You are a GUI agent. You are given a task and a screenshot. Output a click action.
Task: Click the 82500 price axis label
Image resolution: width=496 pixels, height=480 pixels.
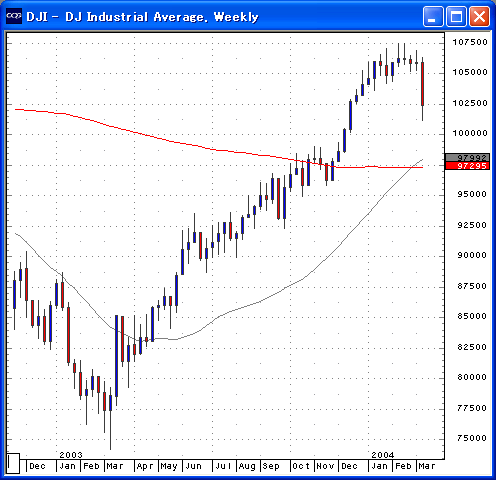472,347
